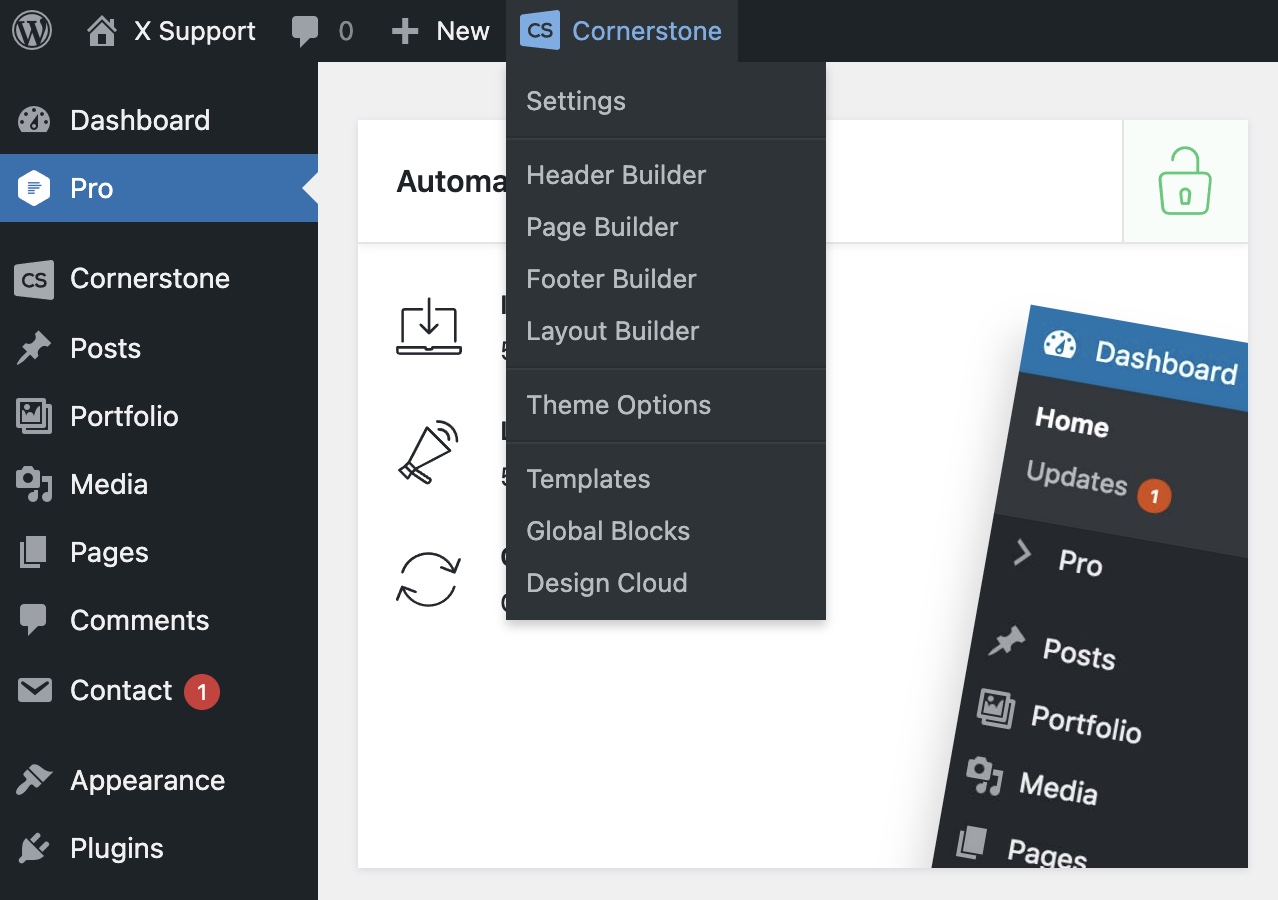
Task: Click the circular refresh arrows icon
Action: (428, 580)
